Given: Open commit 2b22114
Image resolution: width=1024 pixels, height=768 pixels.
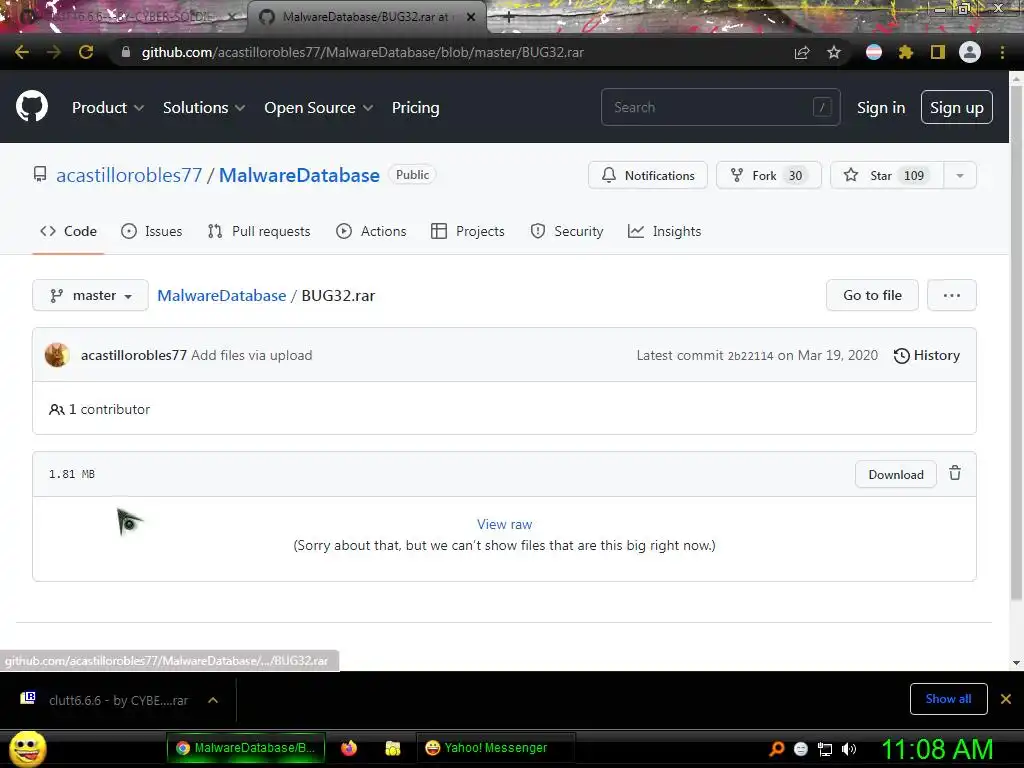Looking at the screenshot, I should (750, 356).
